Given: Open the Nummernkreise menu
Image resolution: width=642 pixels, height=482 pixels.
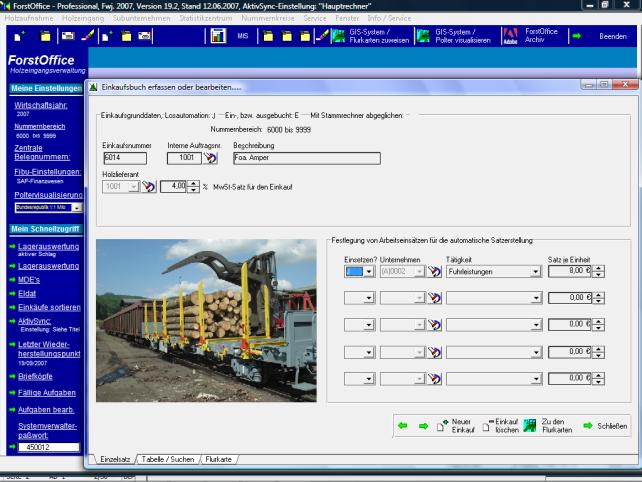Looking at the screenshot, I should click(x=268, y=18).
